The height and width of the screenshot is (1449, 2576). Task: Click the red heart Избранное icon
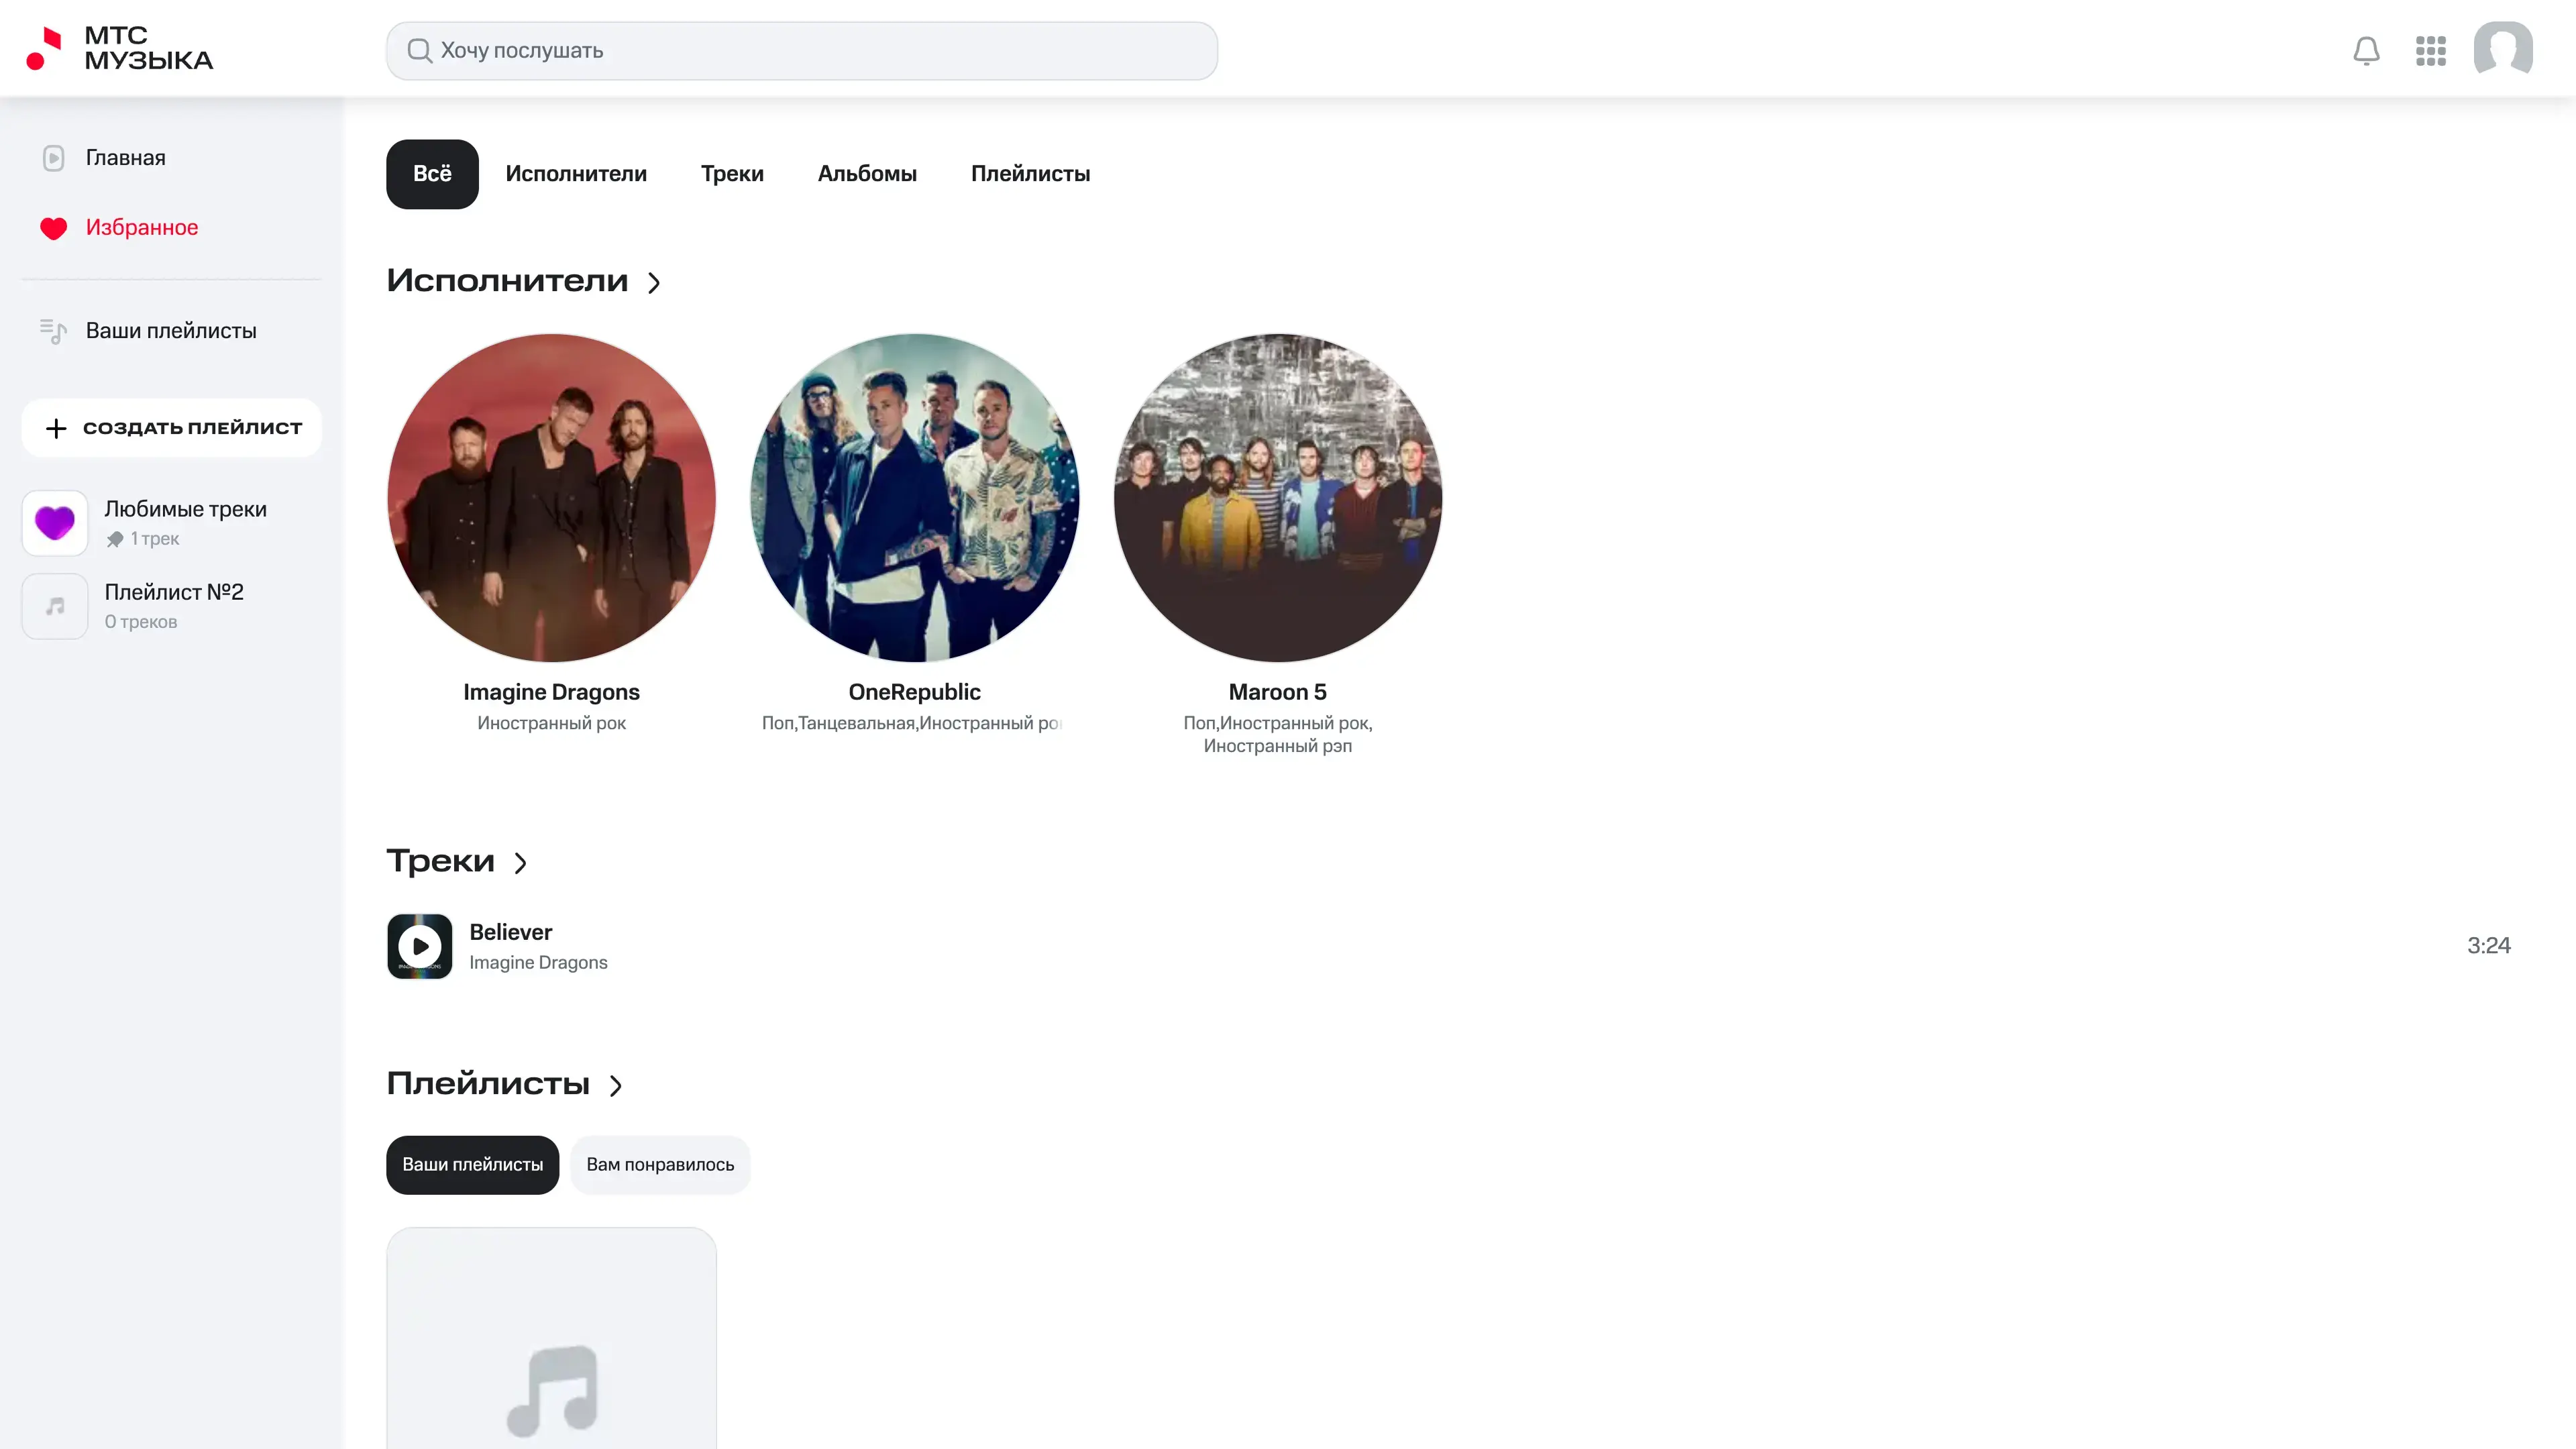pos(54,228)
